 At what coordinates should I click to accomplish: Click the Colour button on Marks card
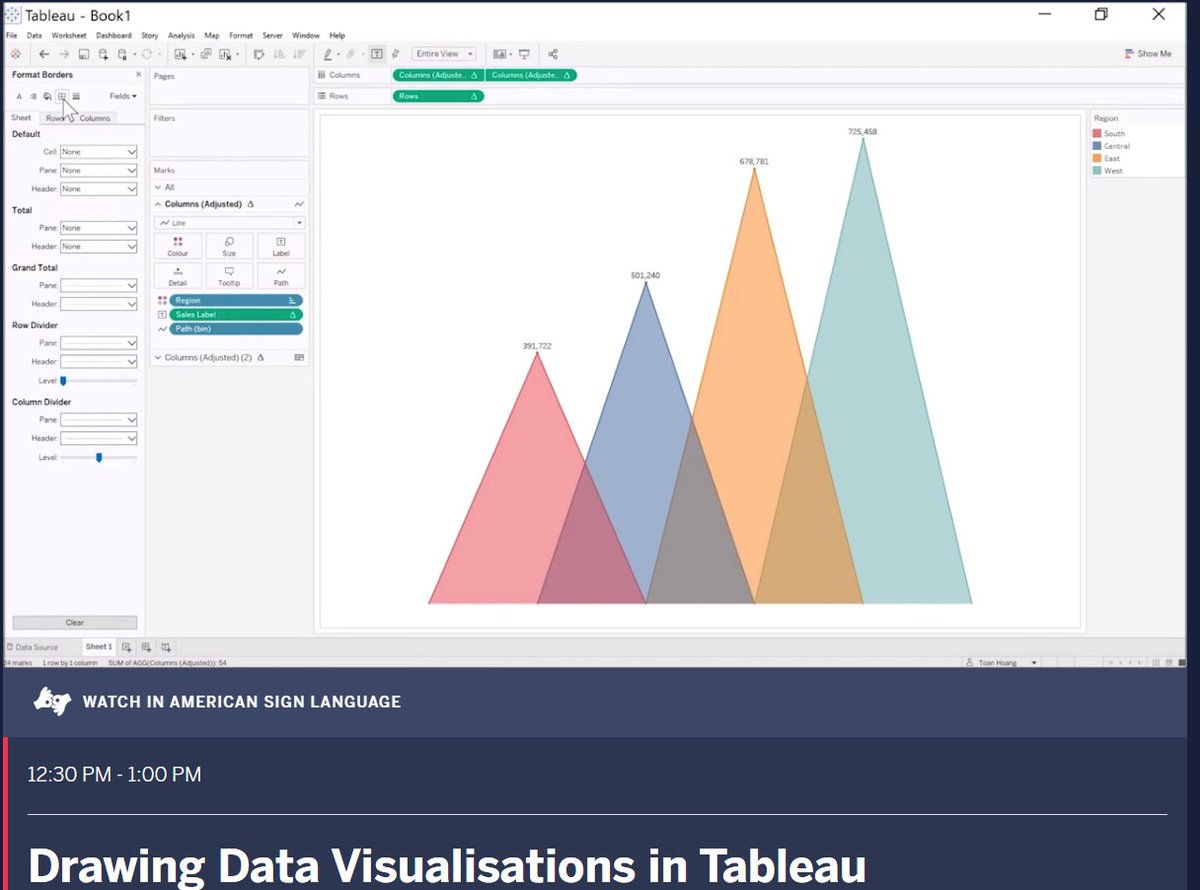[x=177, y=246]
